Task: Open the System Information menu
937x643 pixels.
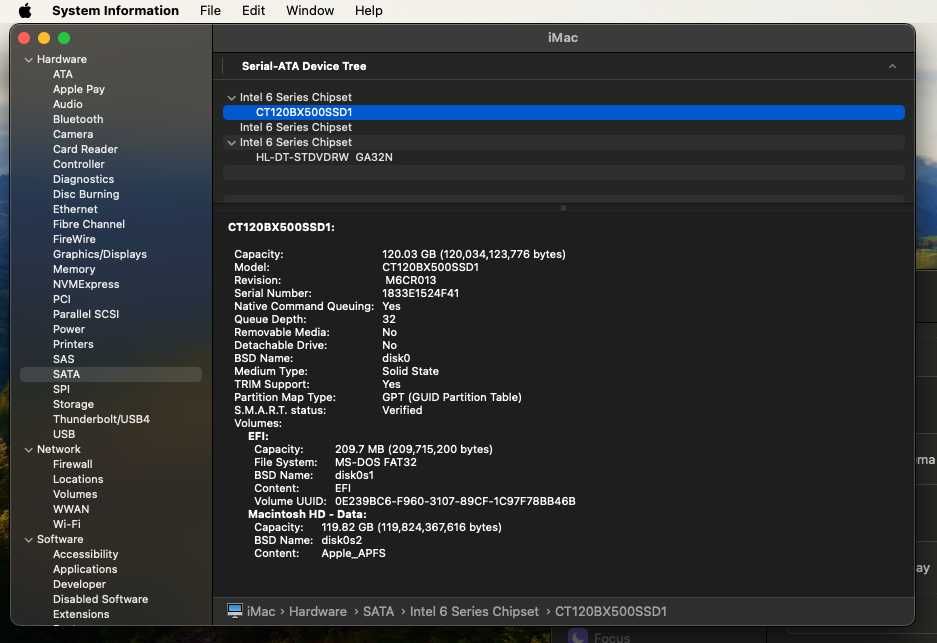Action: (115, 11)
